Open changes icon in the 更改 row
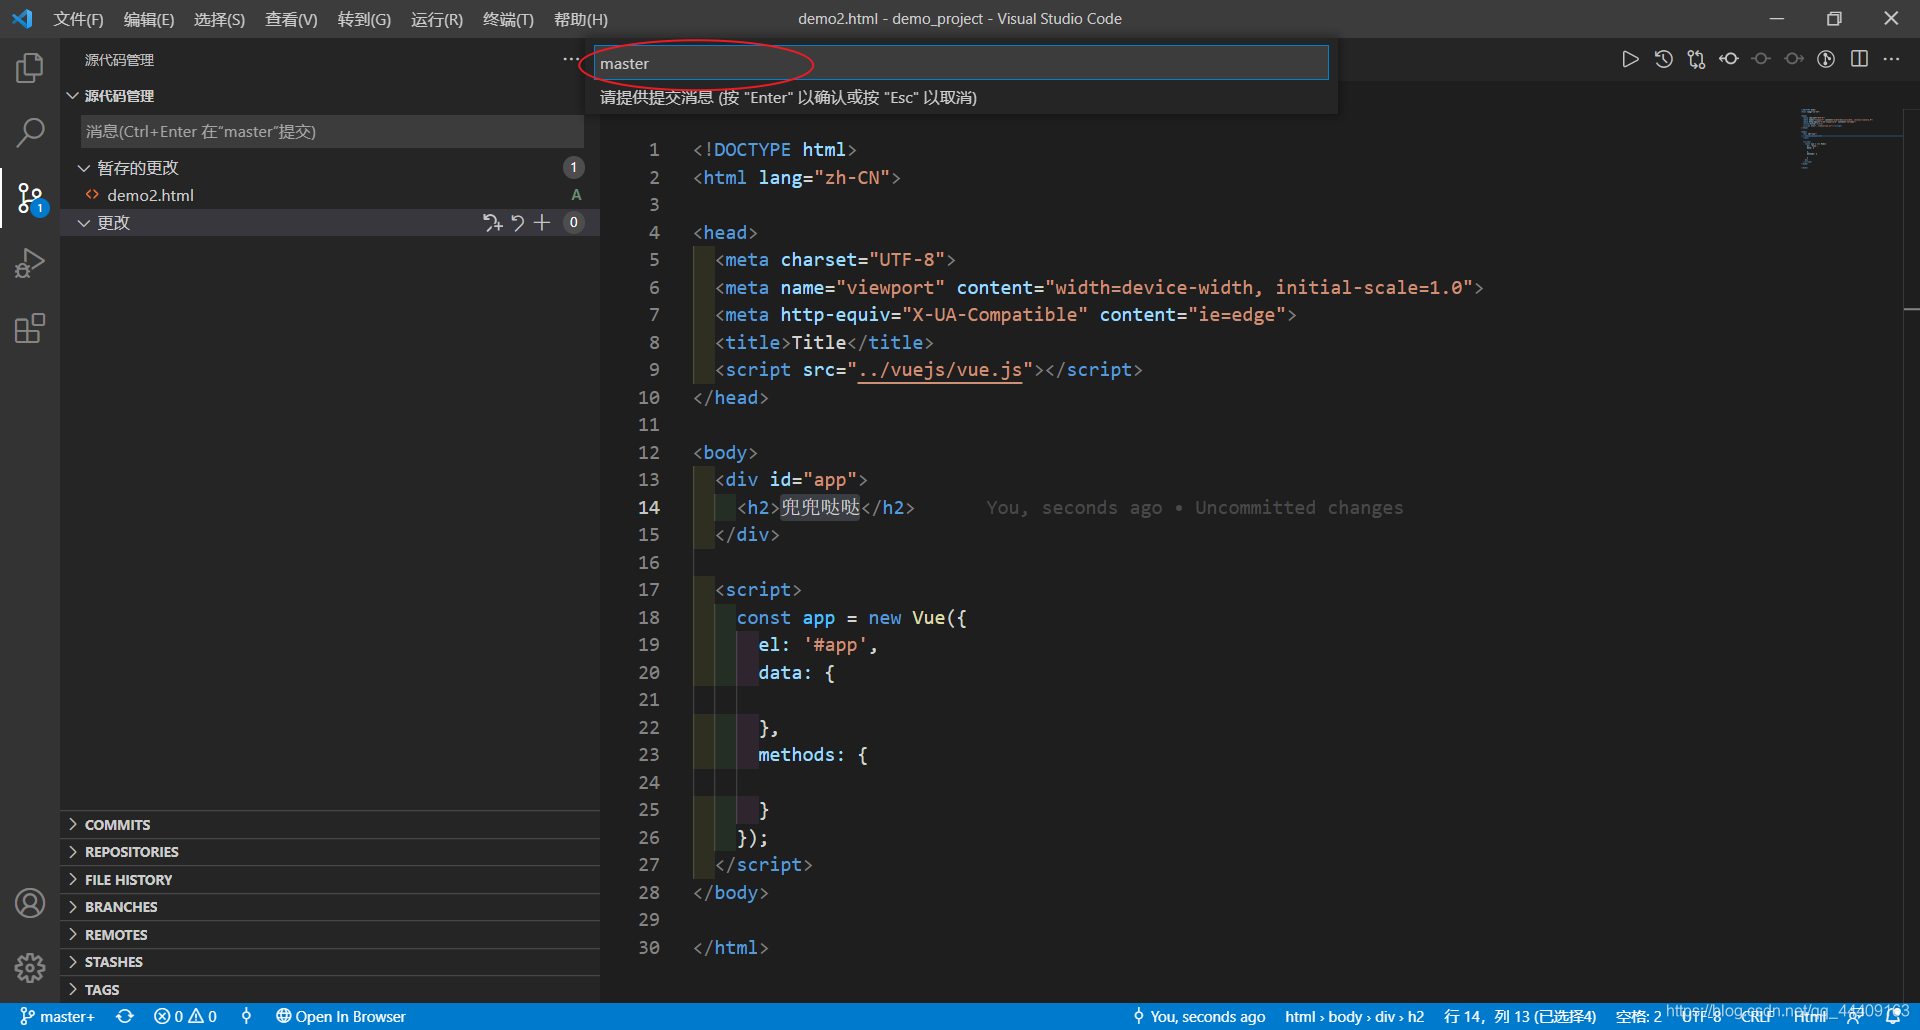This screenshot has height=1030, width=1920. point(492,222)
